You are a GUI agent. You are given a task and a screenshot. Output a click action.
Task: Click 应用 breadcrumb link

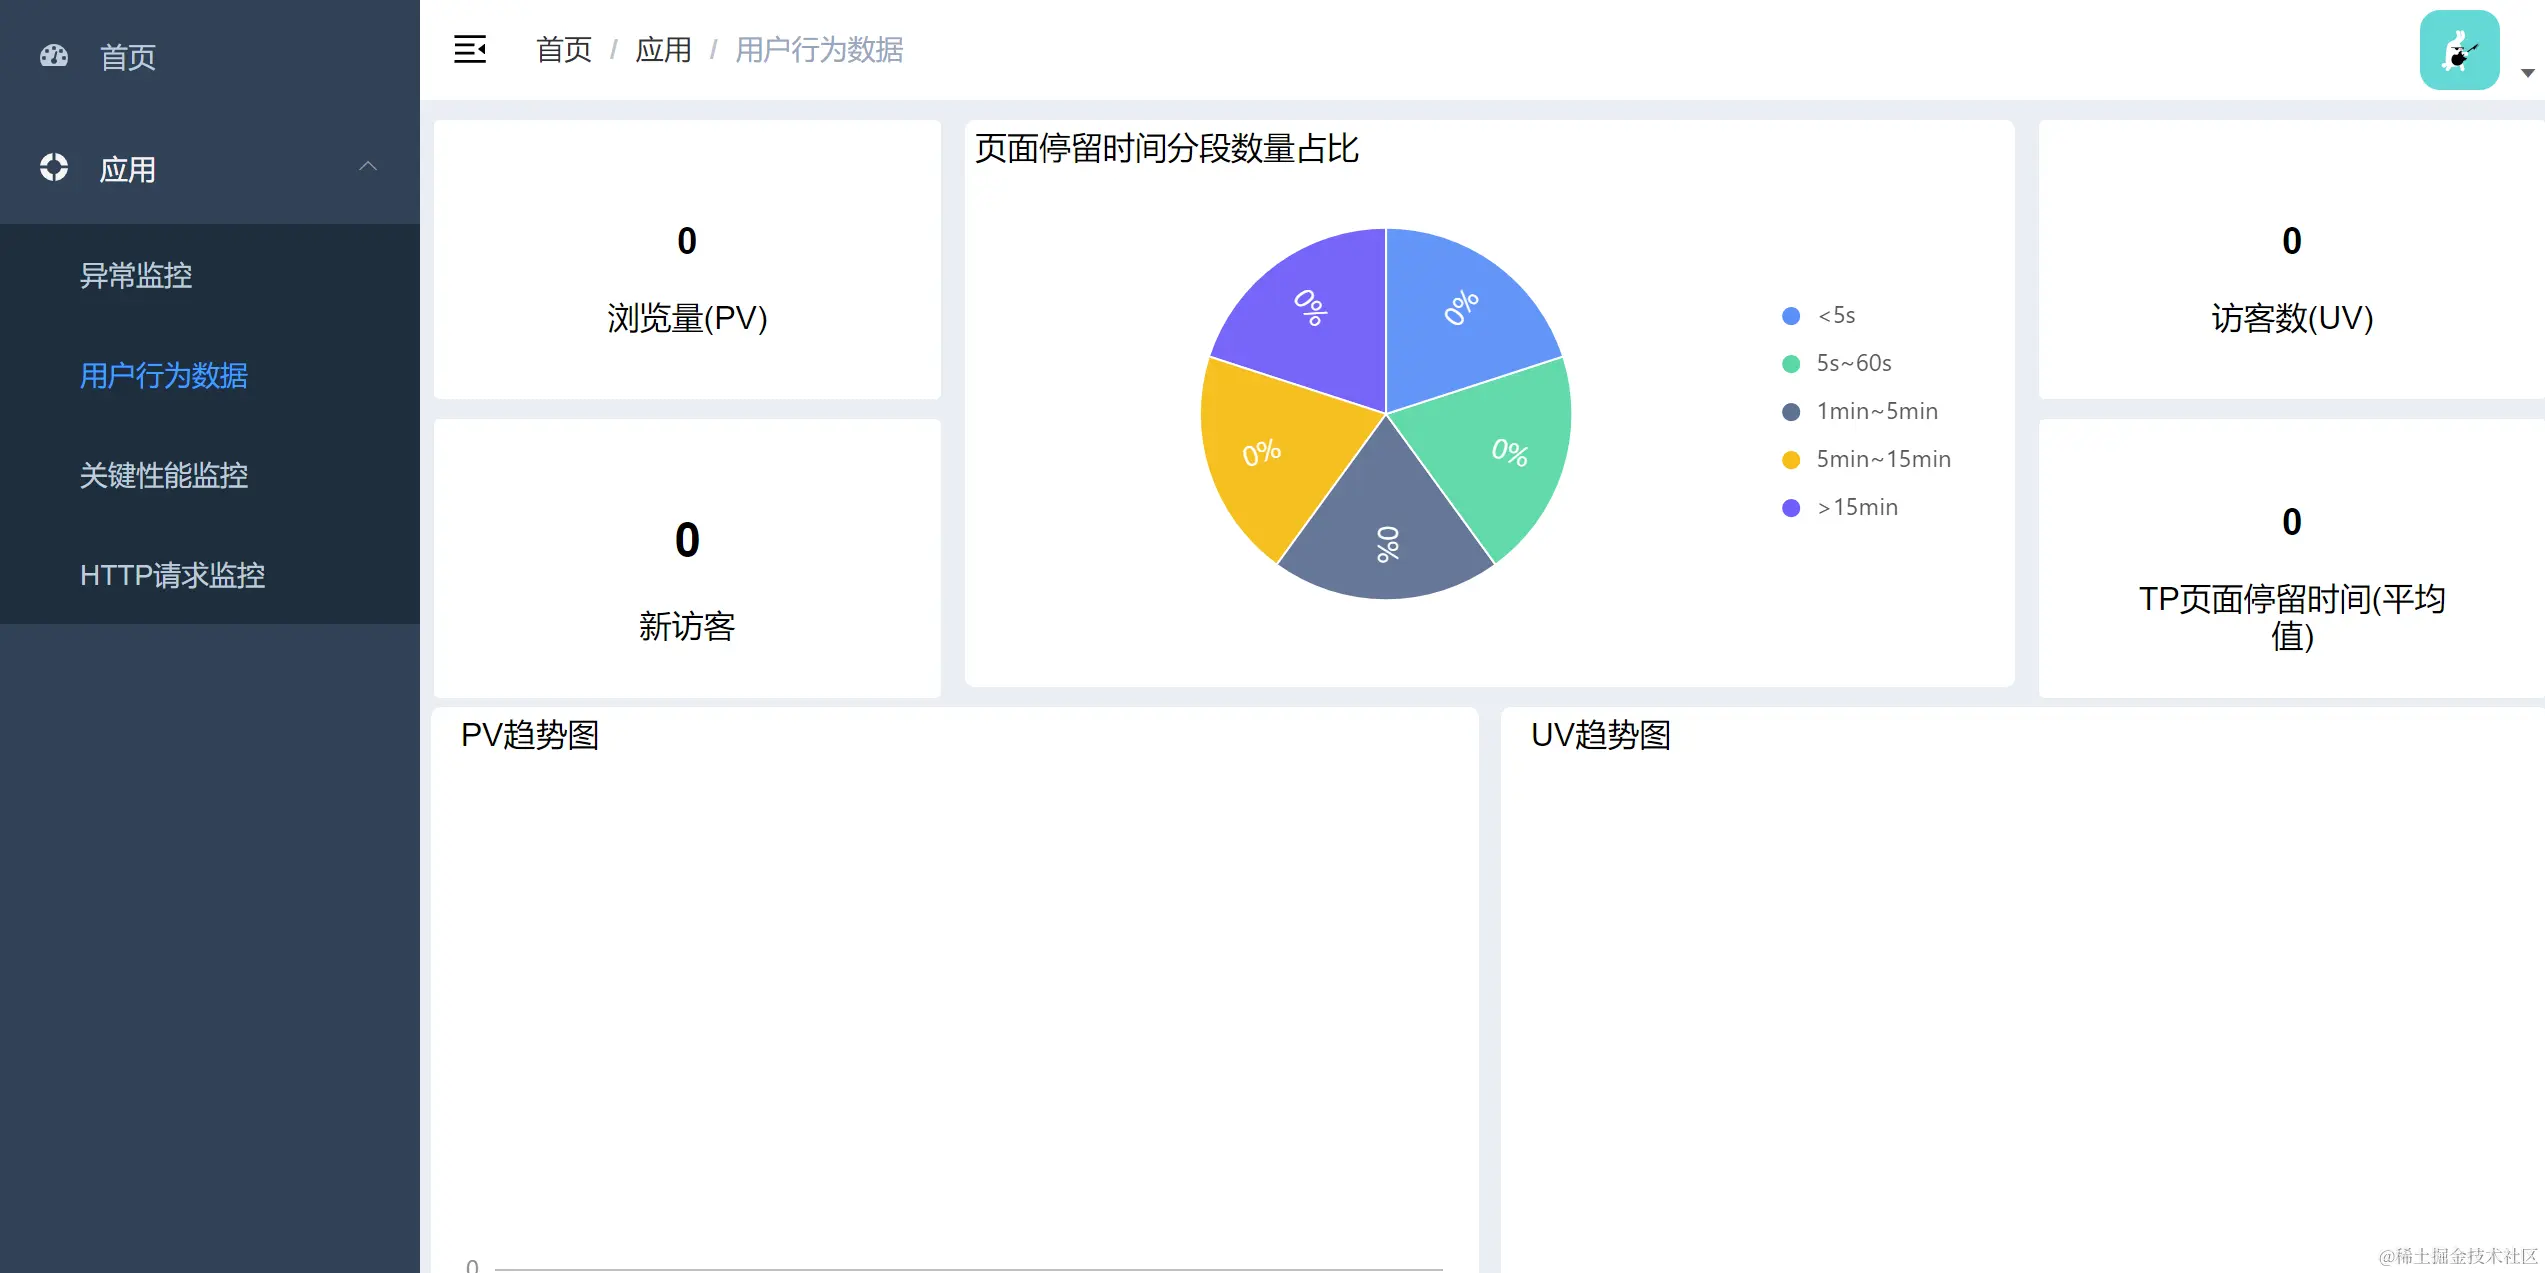(663, 50)
